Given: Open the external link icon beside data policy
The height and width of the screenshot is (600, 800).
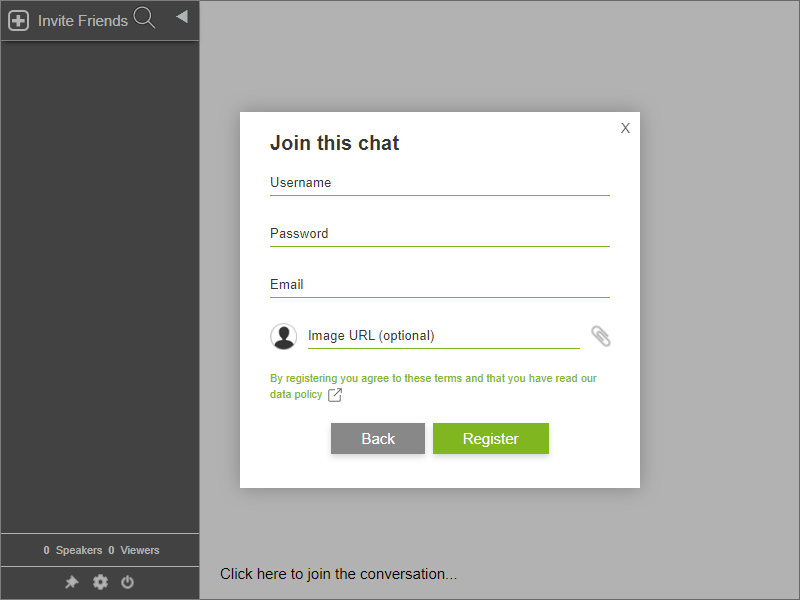Looking at the screenshot, I should click(335, 395).
